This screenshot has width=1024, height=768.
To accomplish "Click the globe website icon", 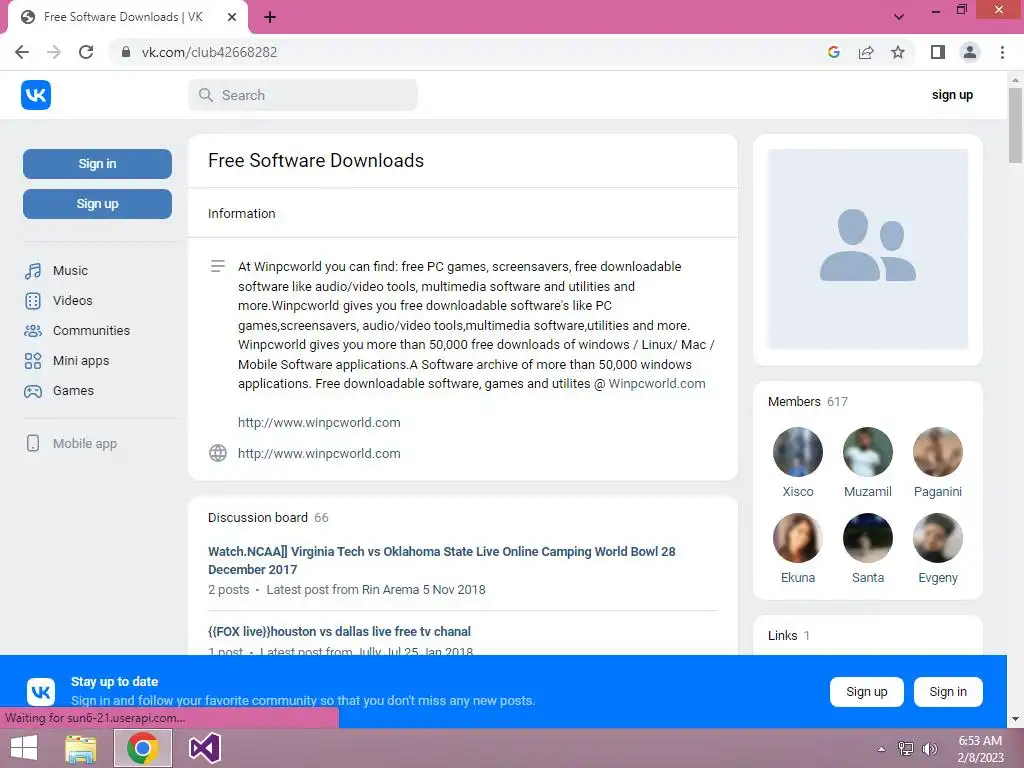I will click(x=218, y=453).
